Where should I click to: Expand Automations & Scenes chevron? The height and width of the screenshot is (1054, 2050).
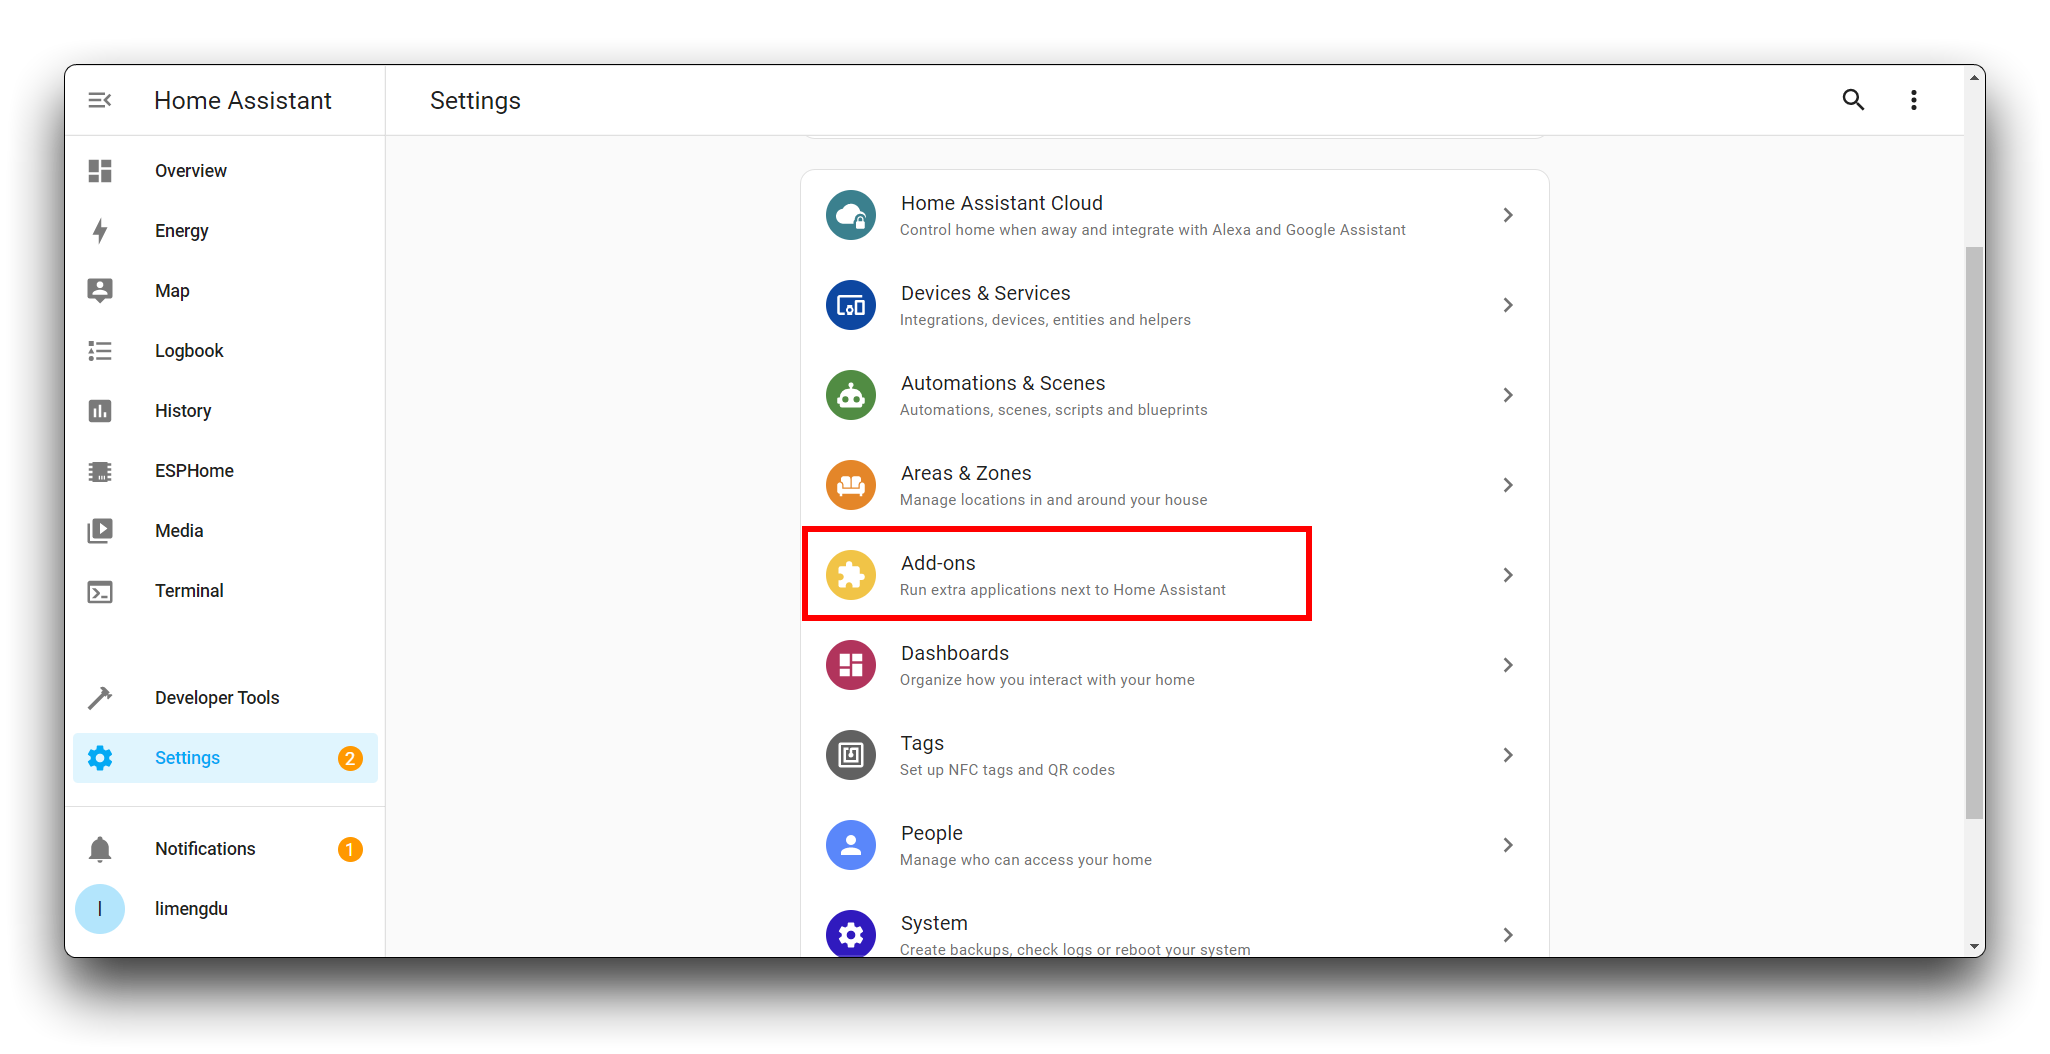point(1508,395)
